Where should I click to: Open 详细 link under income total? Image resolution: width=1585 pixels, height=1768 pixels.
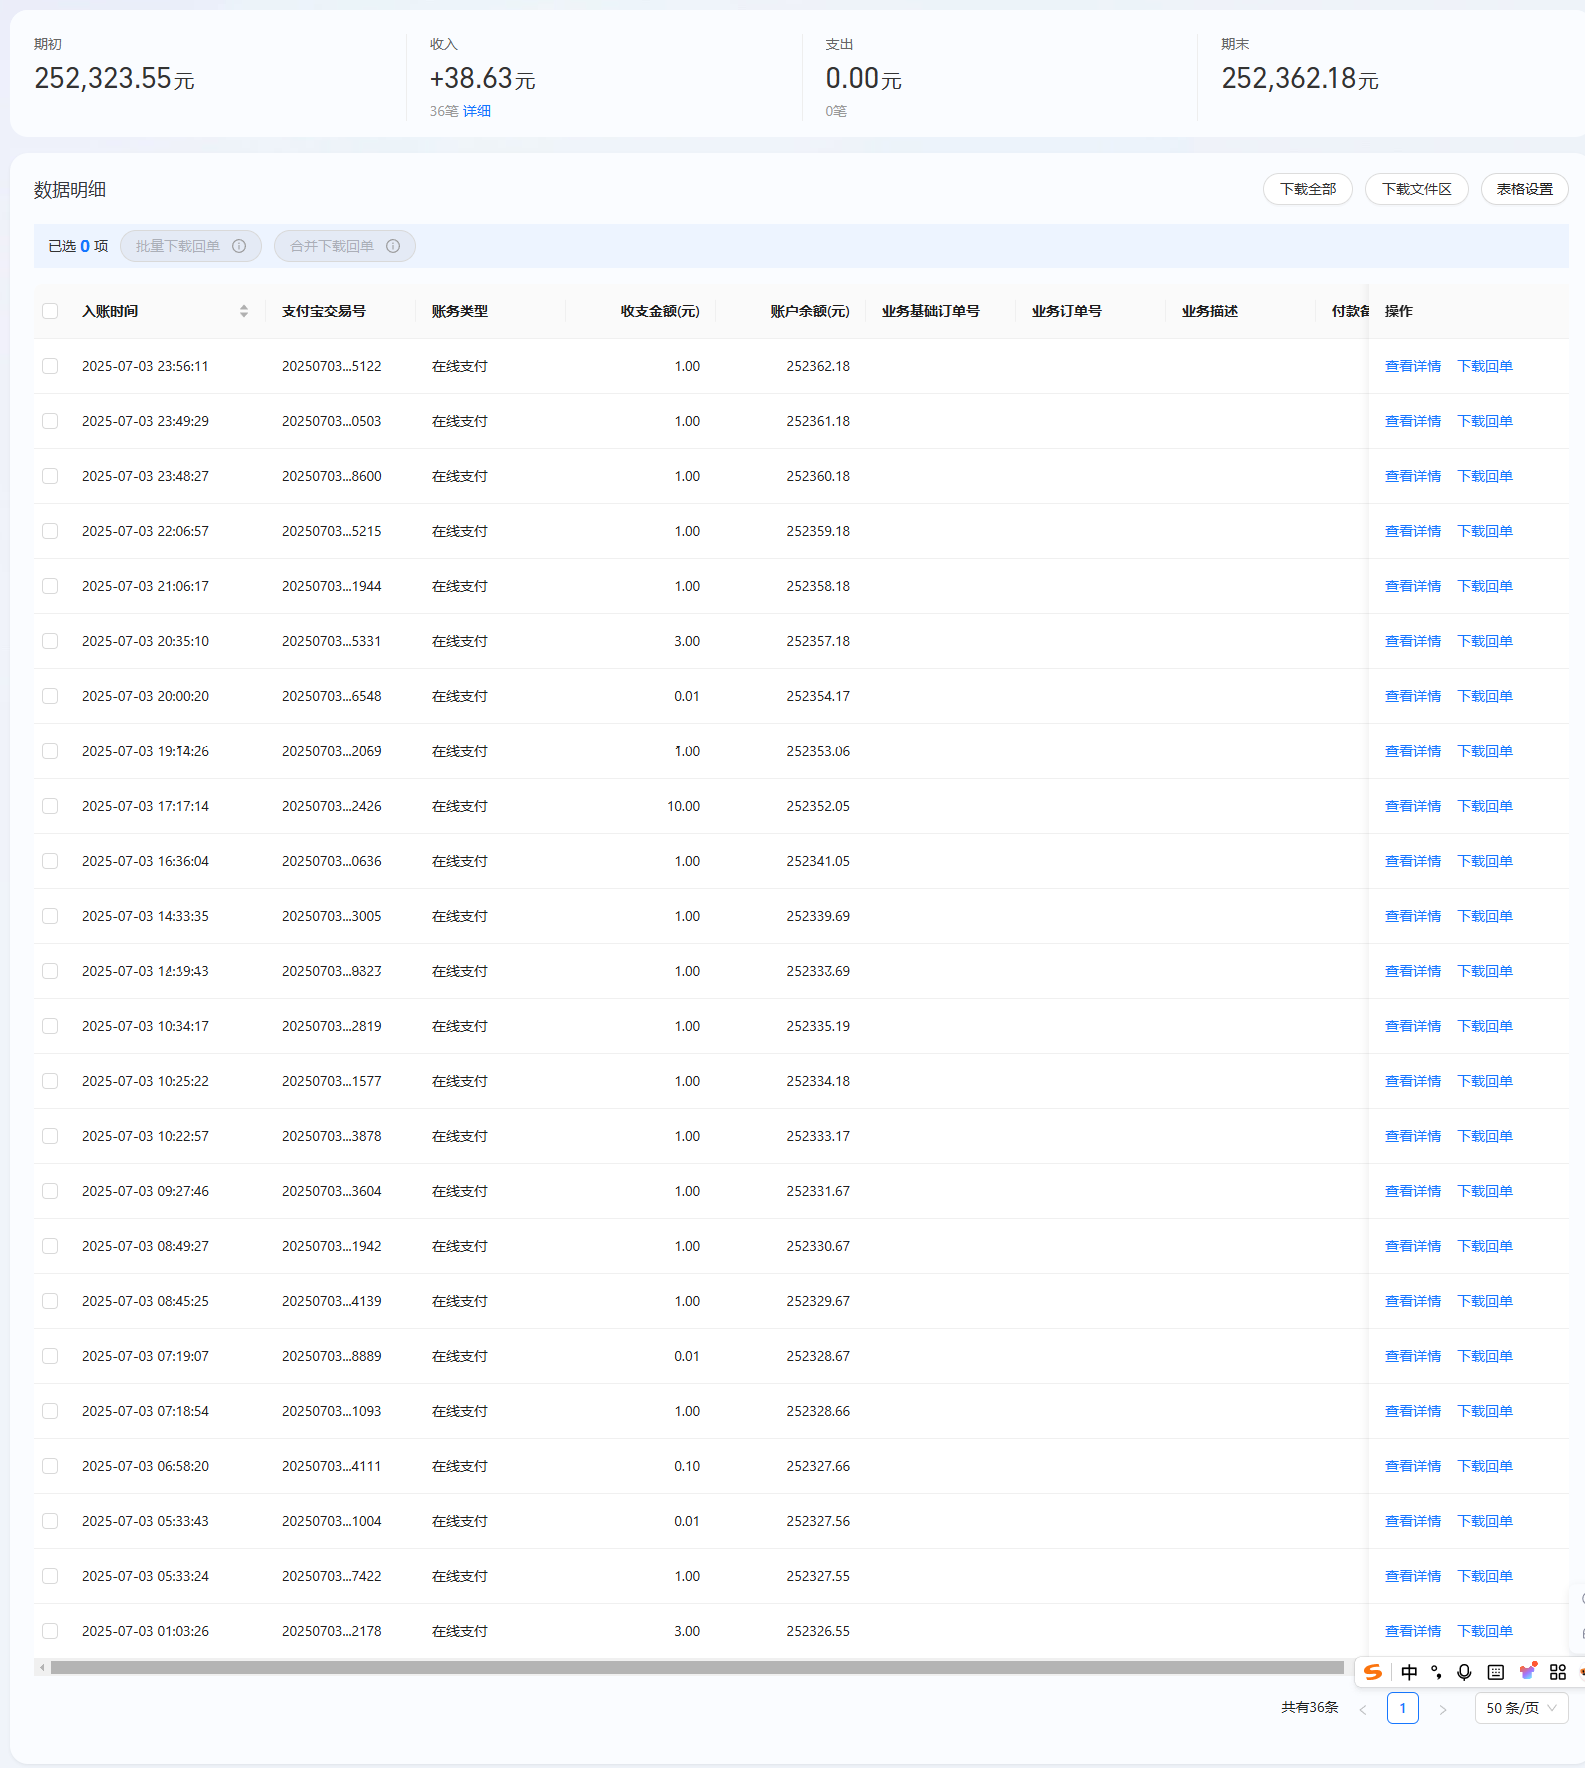point(476,111)
